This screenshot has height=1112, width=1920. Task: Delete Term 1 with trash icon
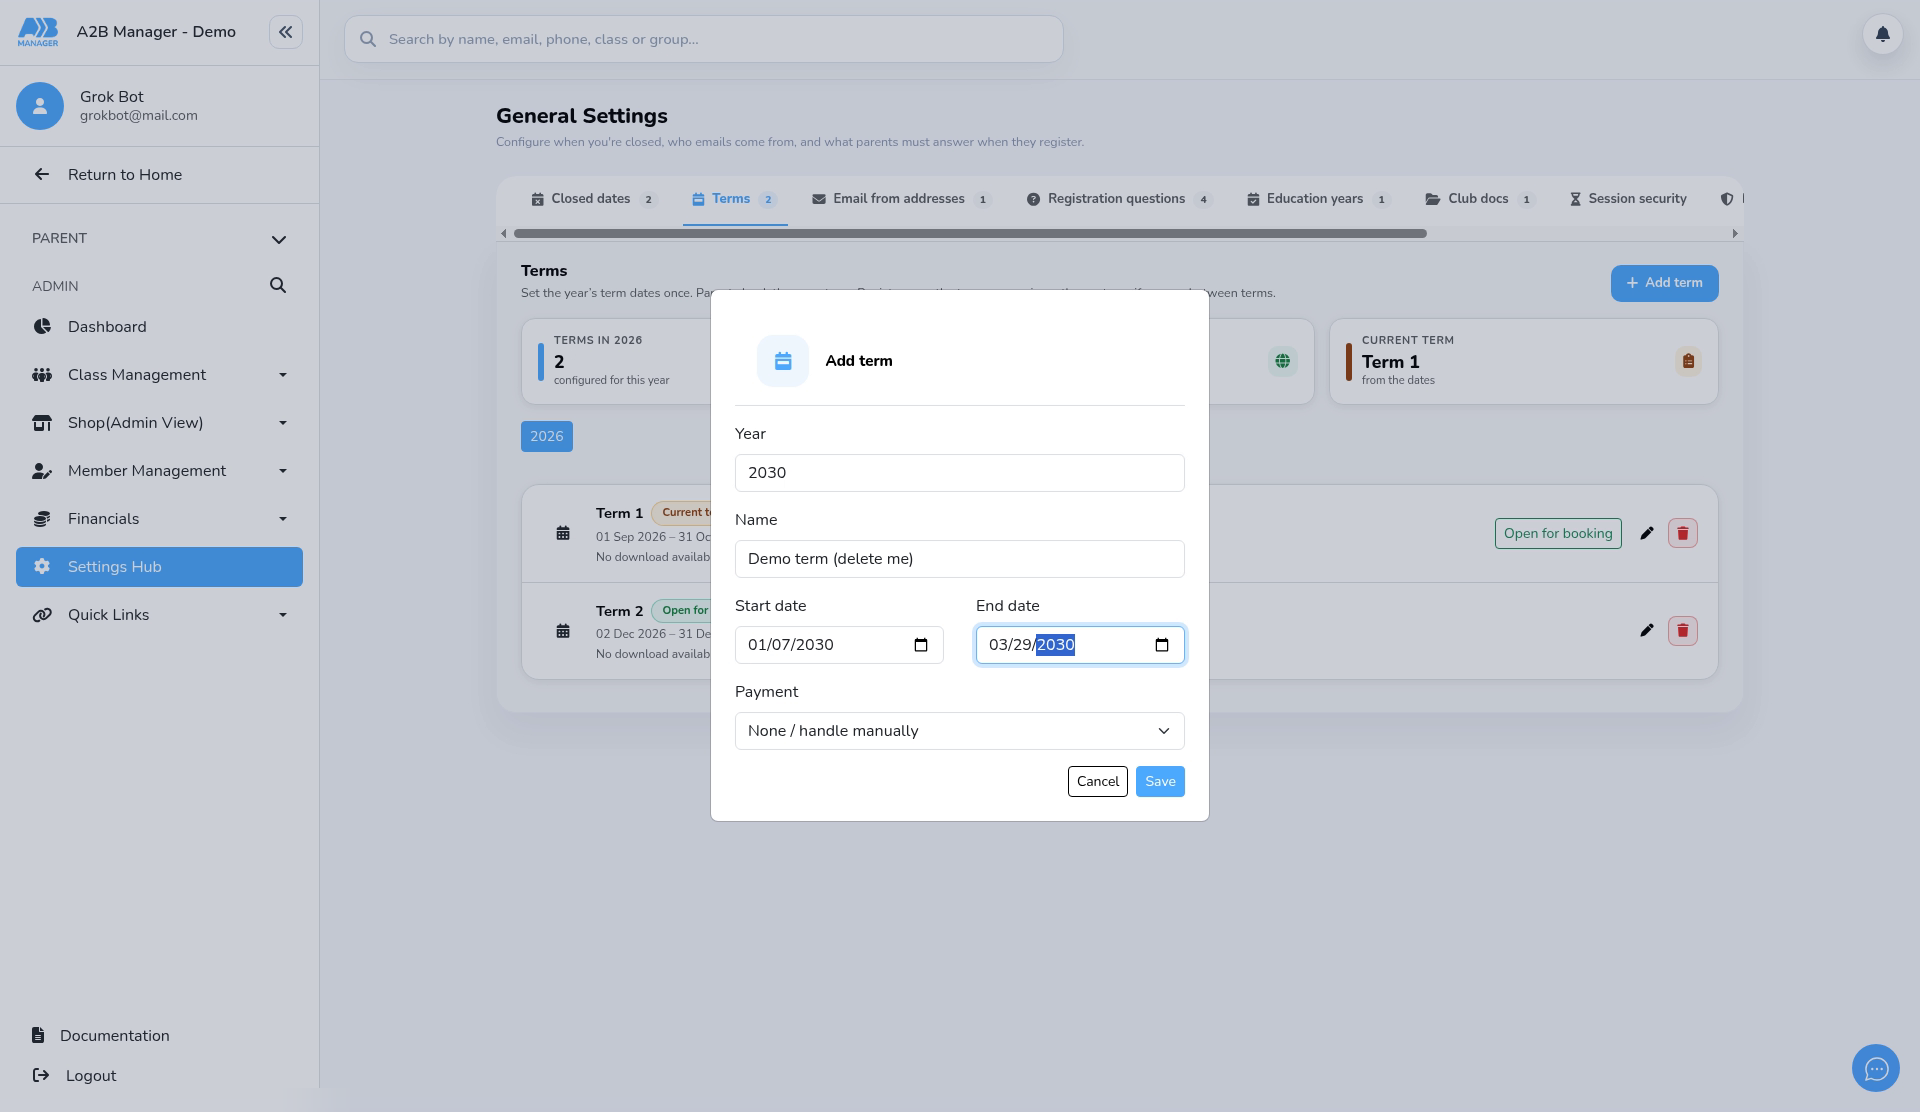[x=1683, y=533]
